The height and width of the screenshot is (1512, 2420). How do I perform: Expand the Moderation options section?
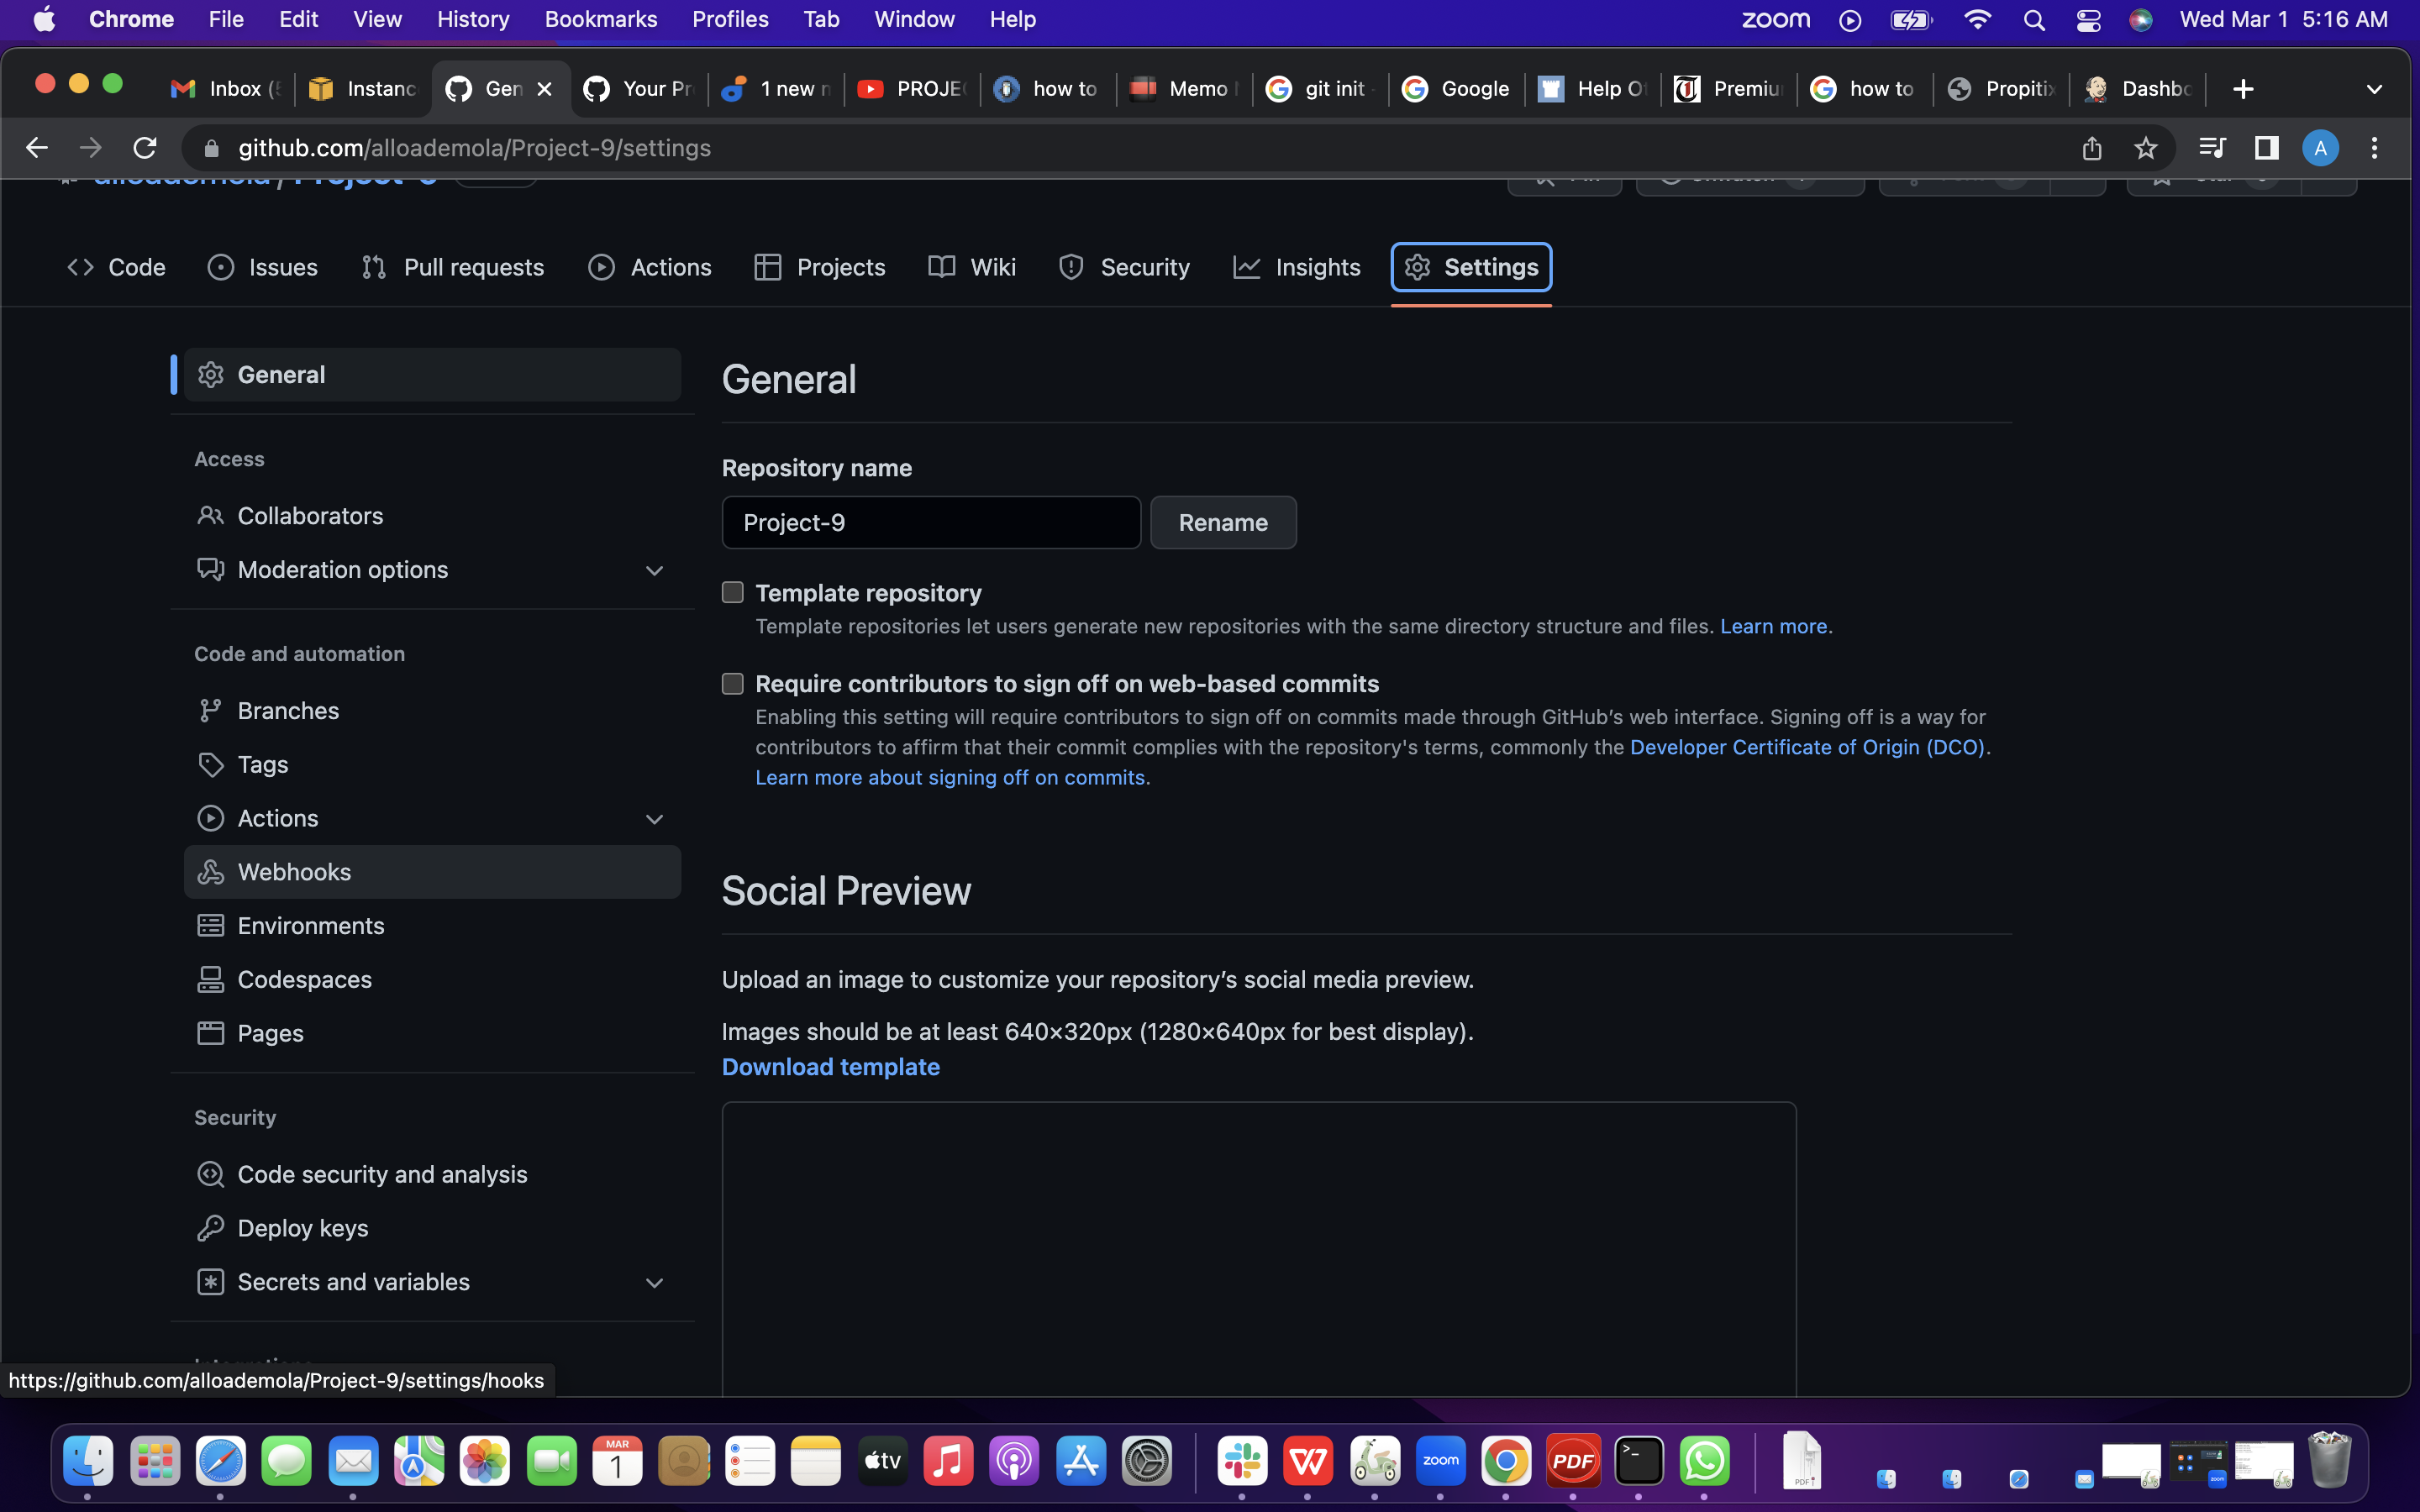pyautogui.click(x=655, y=570)
